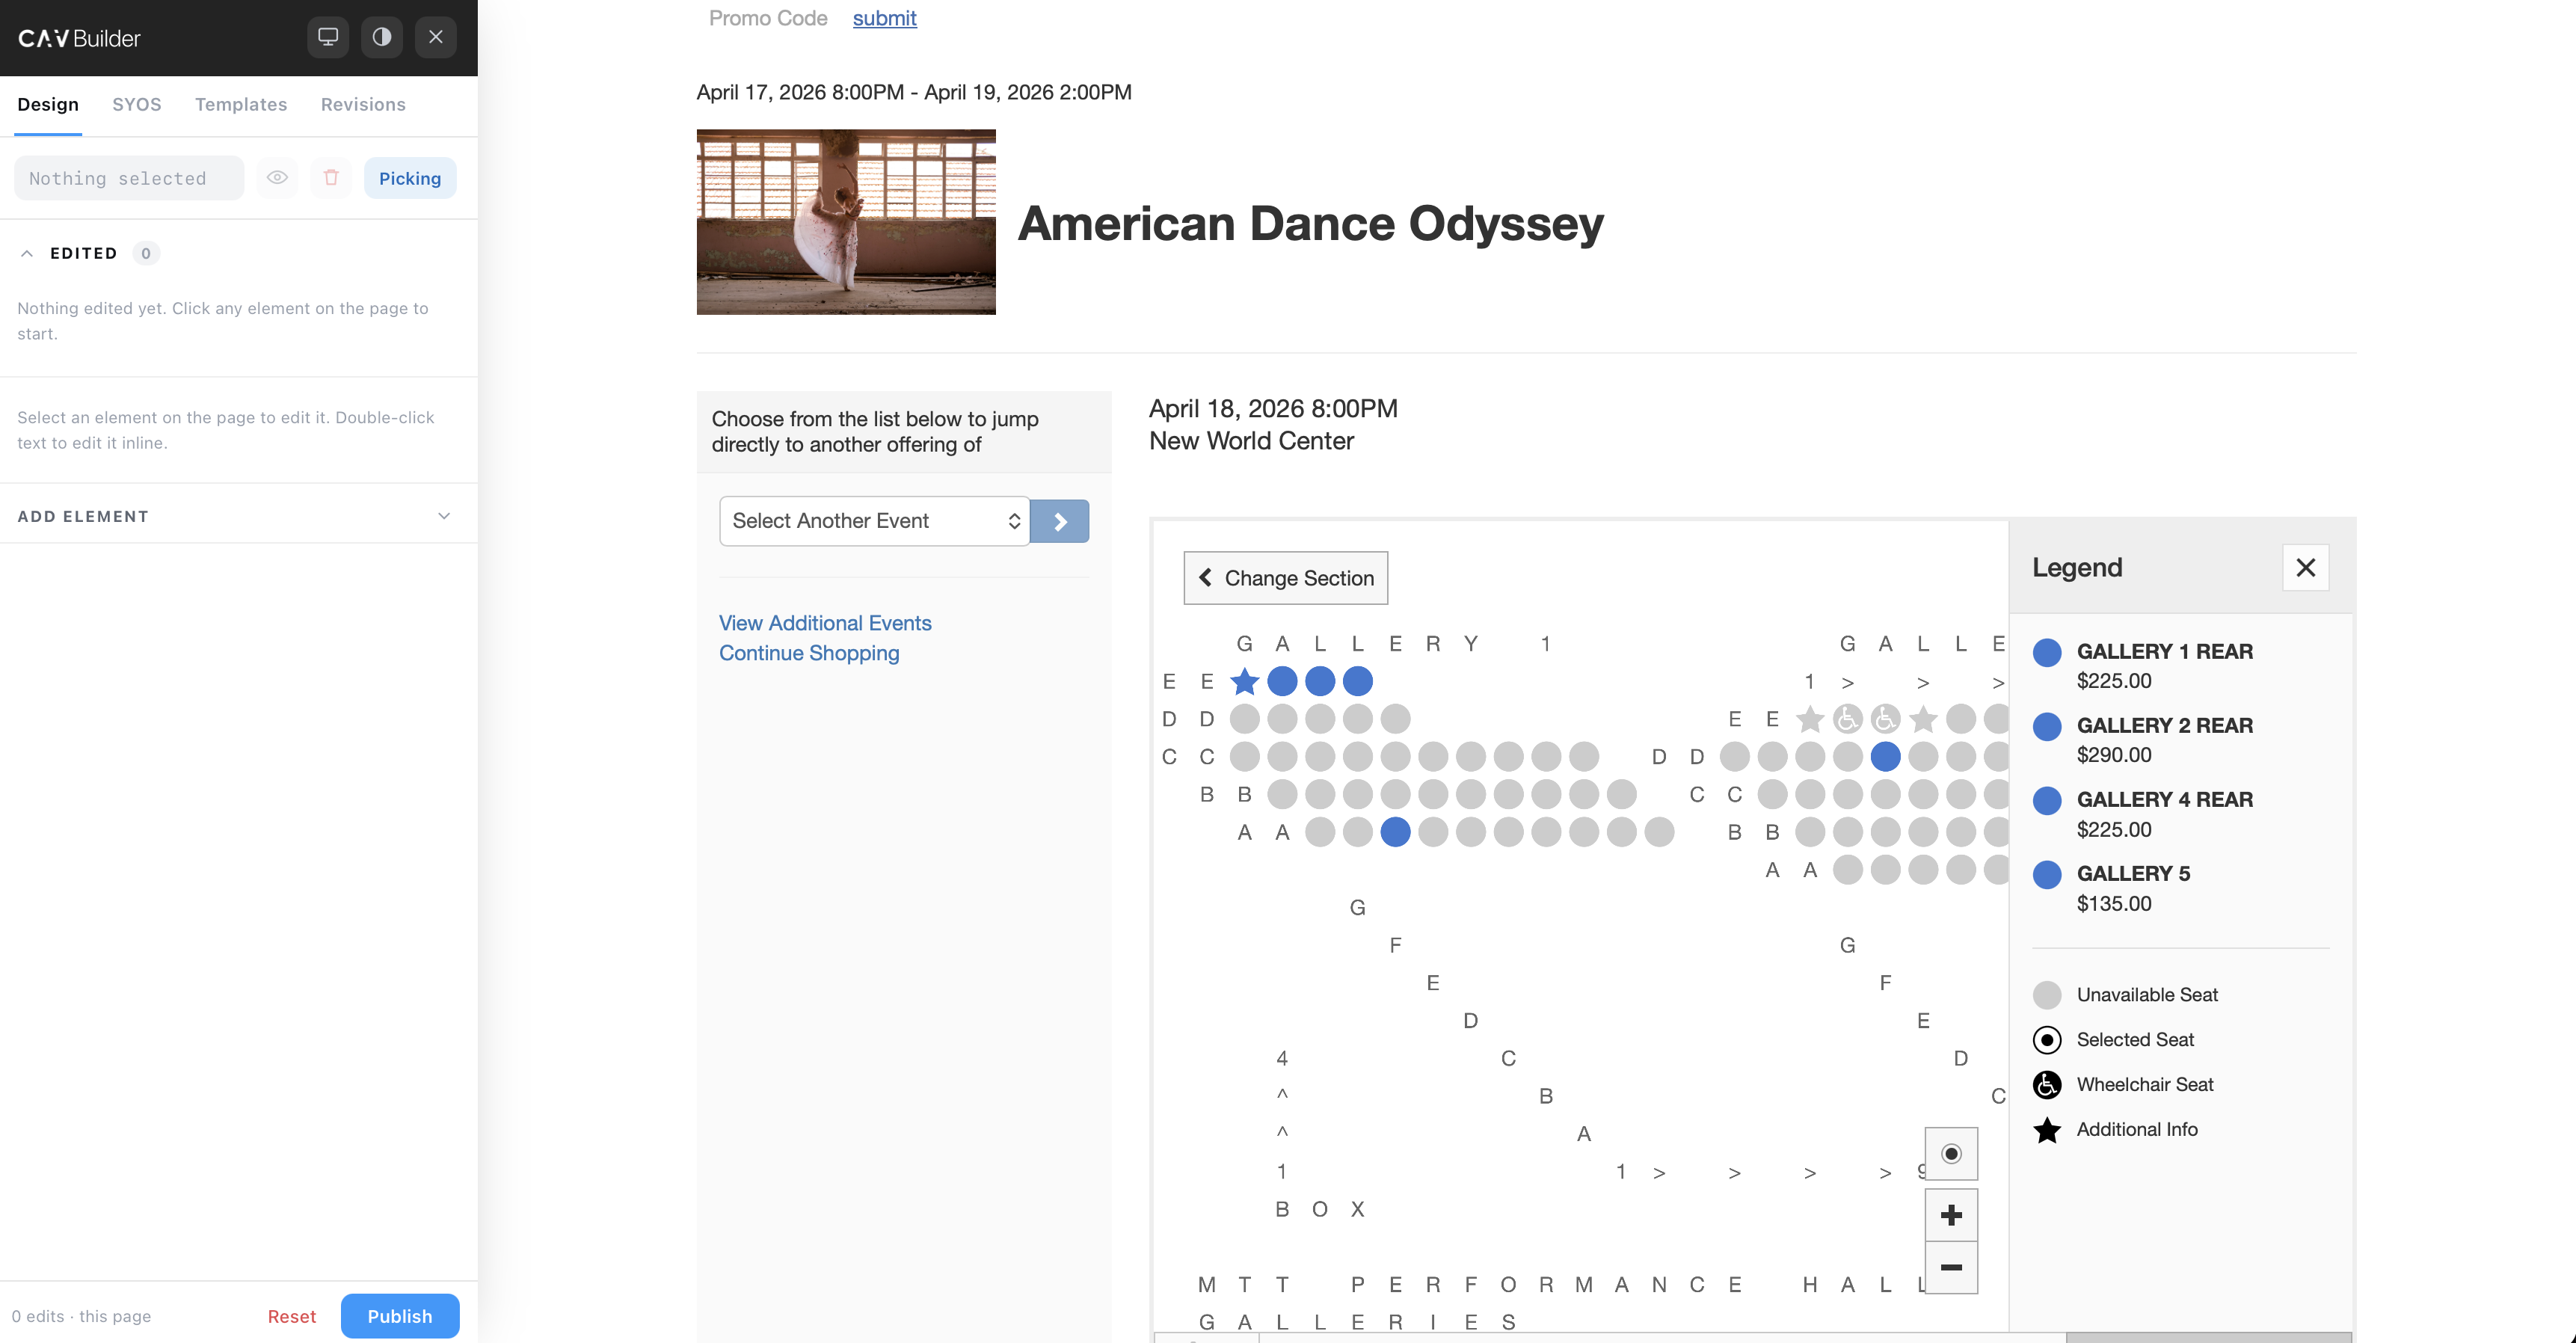Click the Unavailable Seat legend gray dot
The width and height of the screenshot is (2576, 1343).
[2047, 995]
